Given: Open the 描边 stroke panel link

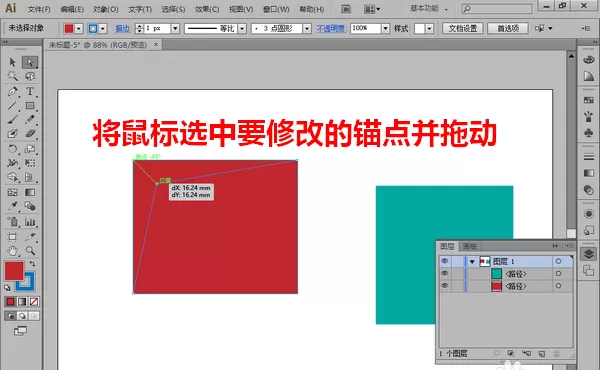Looking at the screenshot, I should click(123, 28).
